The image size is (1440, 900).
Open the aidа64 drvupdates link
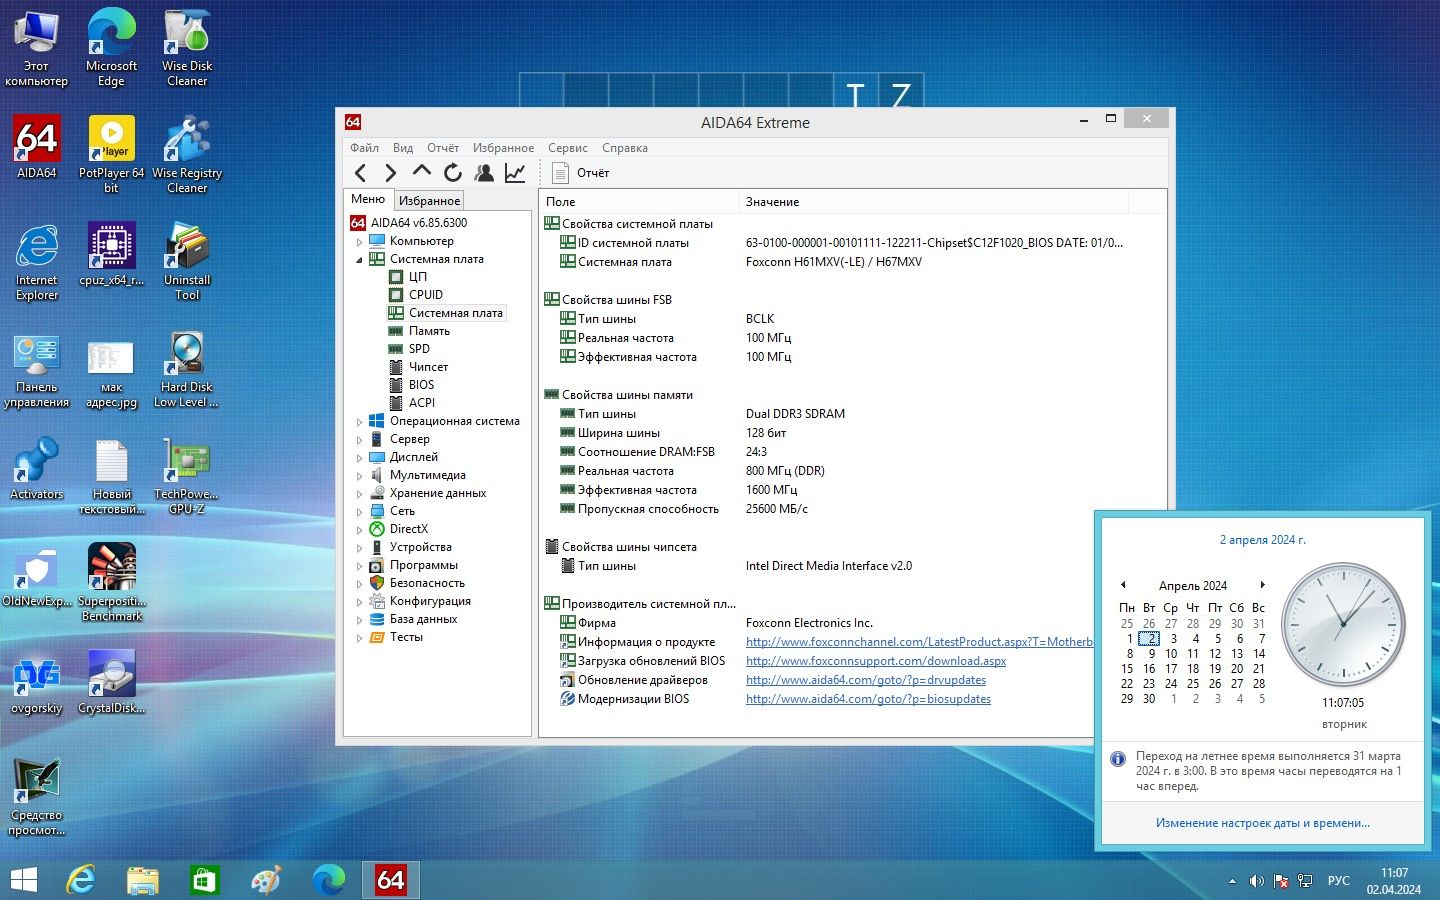pos(866,680)
